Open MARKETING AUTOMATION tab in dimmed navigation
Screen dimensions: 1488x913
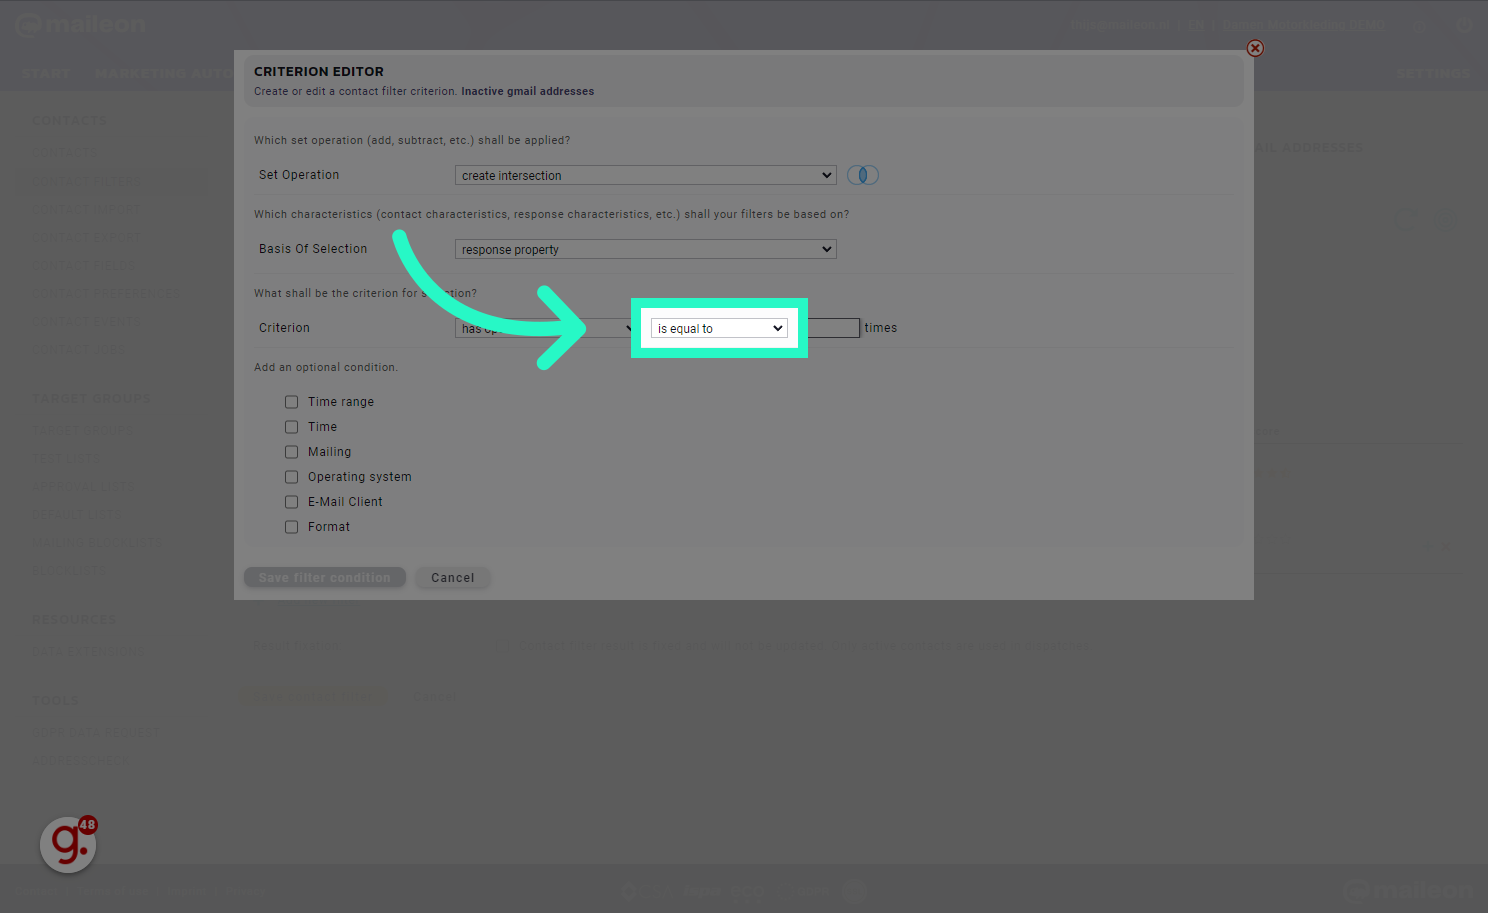(165, 74)
